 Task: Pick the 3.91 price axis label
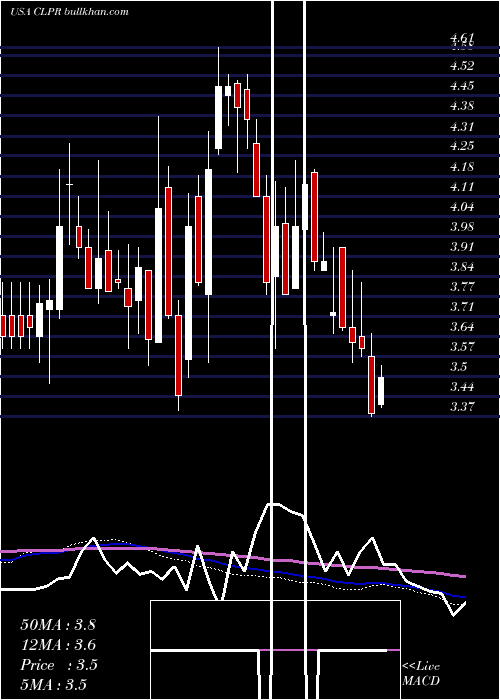462,247
